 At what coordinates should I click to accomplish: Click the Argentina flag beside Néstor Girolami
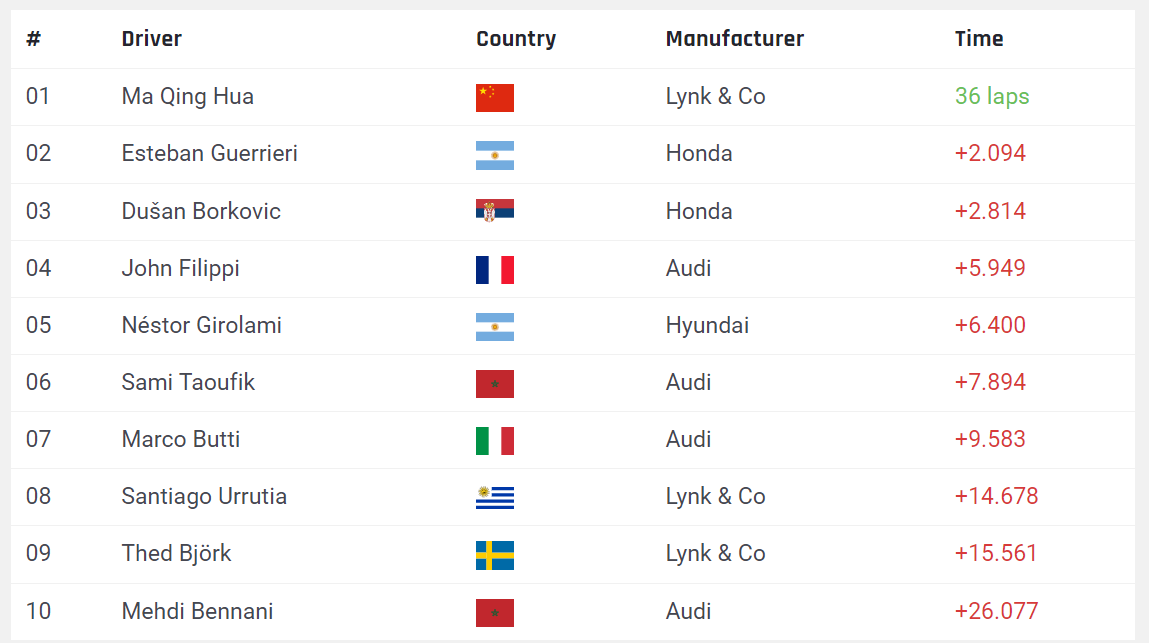(494, 326)
